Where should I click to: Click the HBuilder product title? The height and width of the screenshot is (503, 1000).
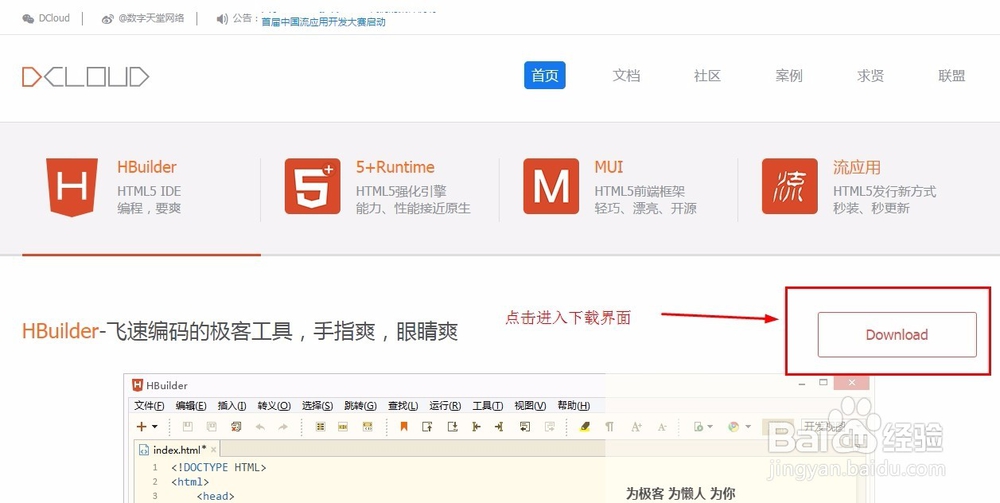[147, 167]
